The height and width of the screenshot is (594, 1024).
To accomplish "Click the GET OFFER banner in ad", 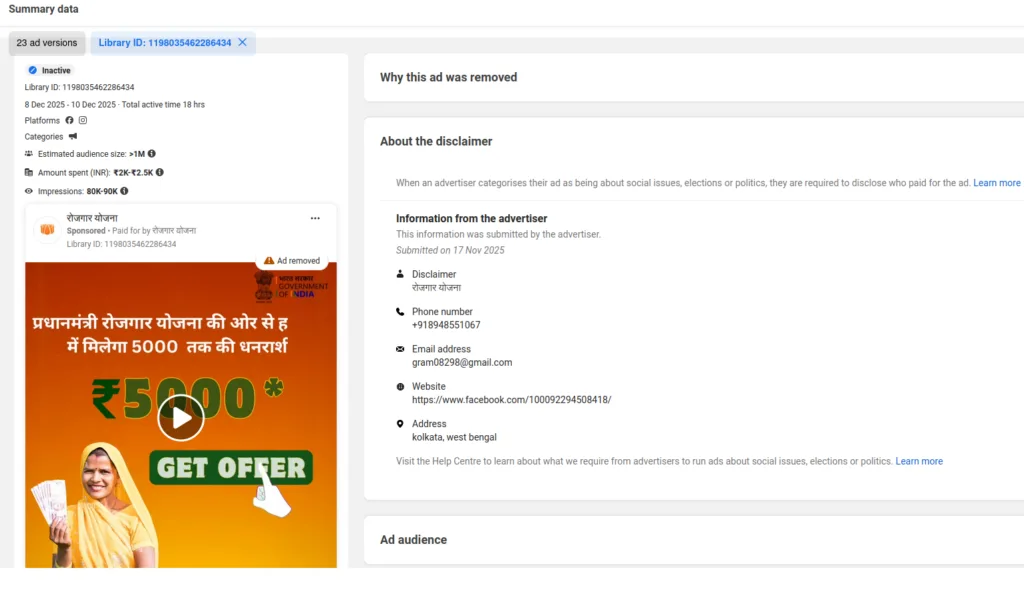I will click(231, 467).
